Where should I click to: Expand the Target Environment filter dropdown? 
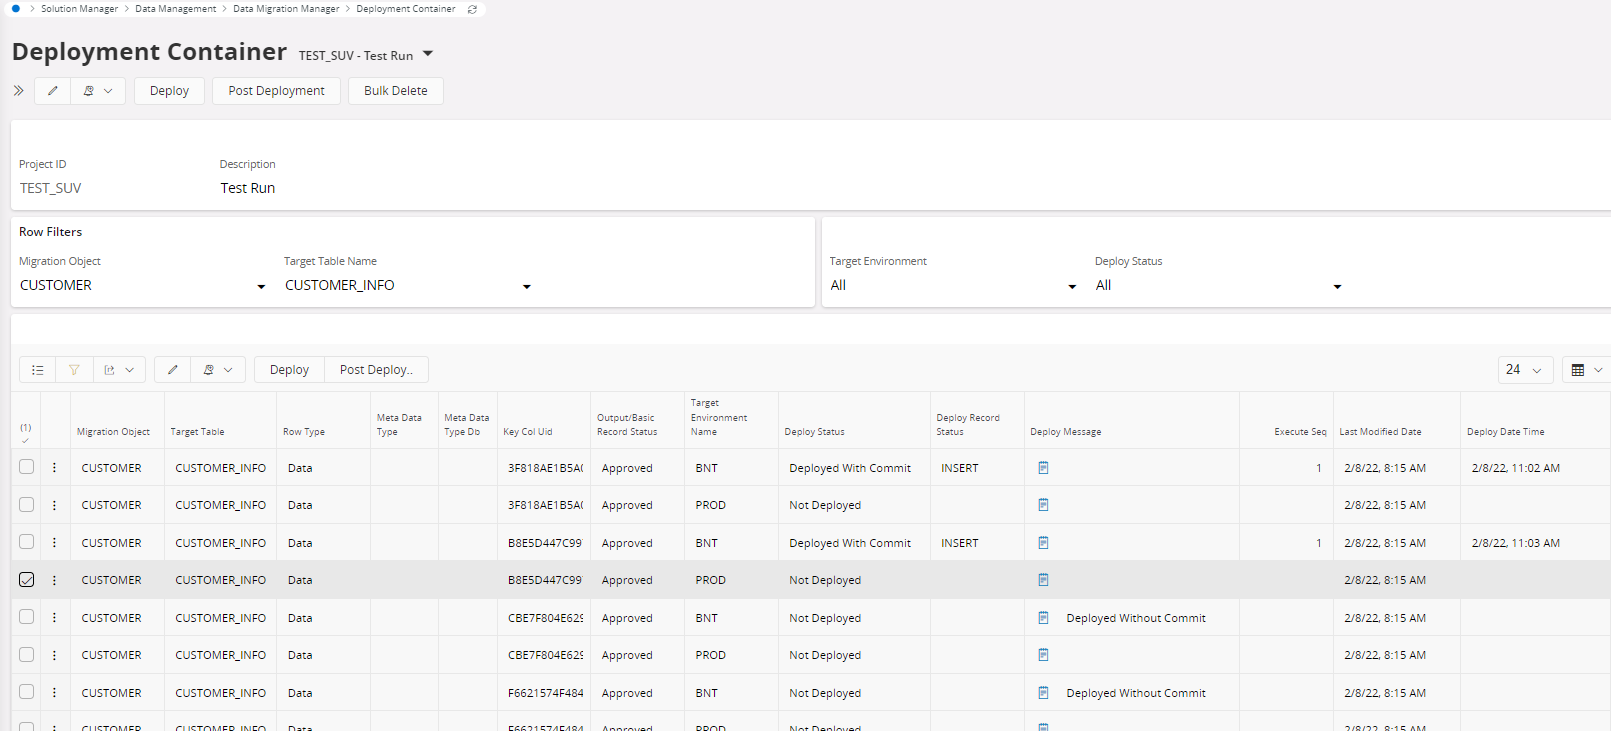pos(1072,287)
